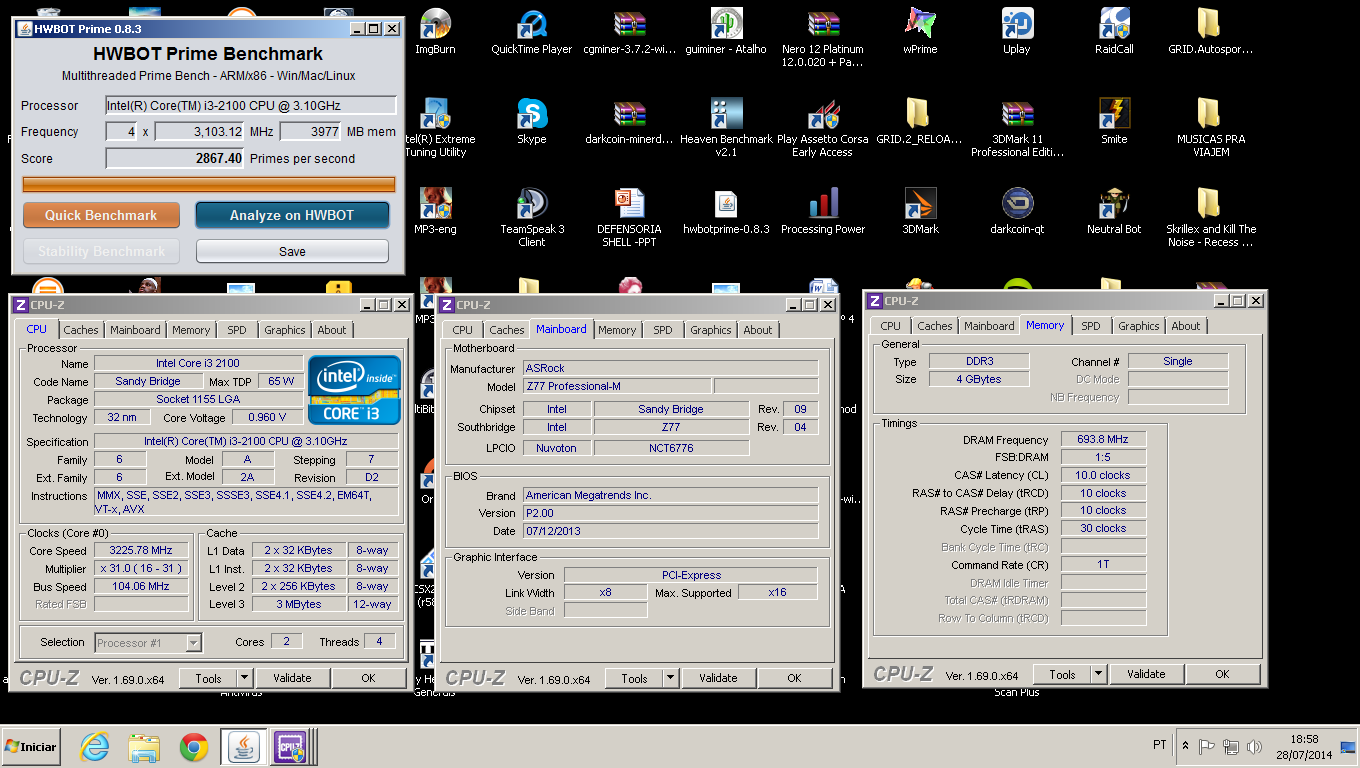Expand Tools dropdown arrow in middle CPU-Z
1360x768 pixels.
tap(671, 678)
